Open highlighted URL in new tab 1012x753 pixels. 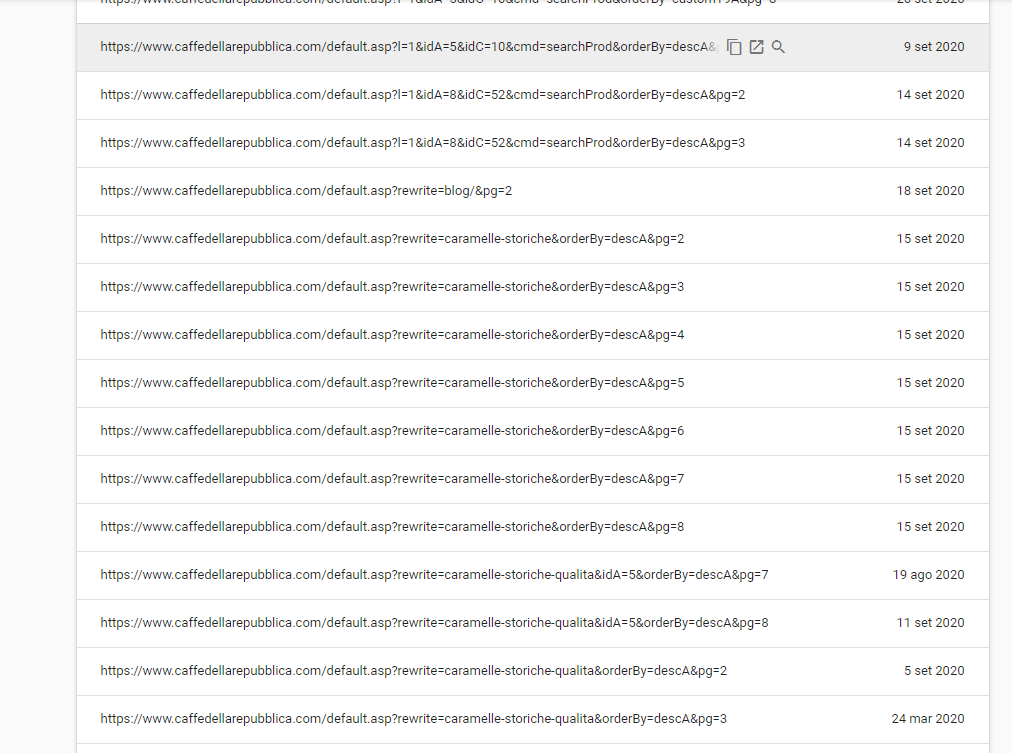pyautogui.click(x=756, y=47)
